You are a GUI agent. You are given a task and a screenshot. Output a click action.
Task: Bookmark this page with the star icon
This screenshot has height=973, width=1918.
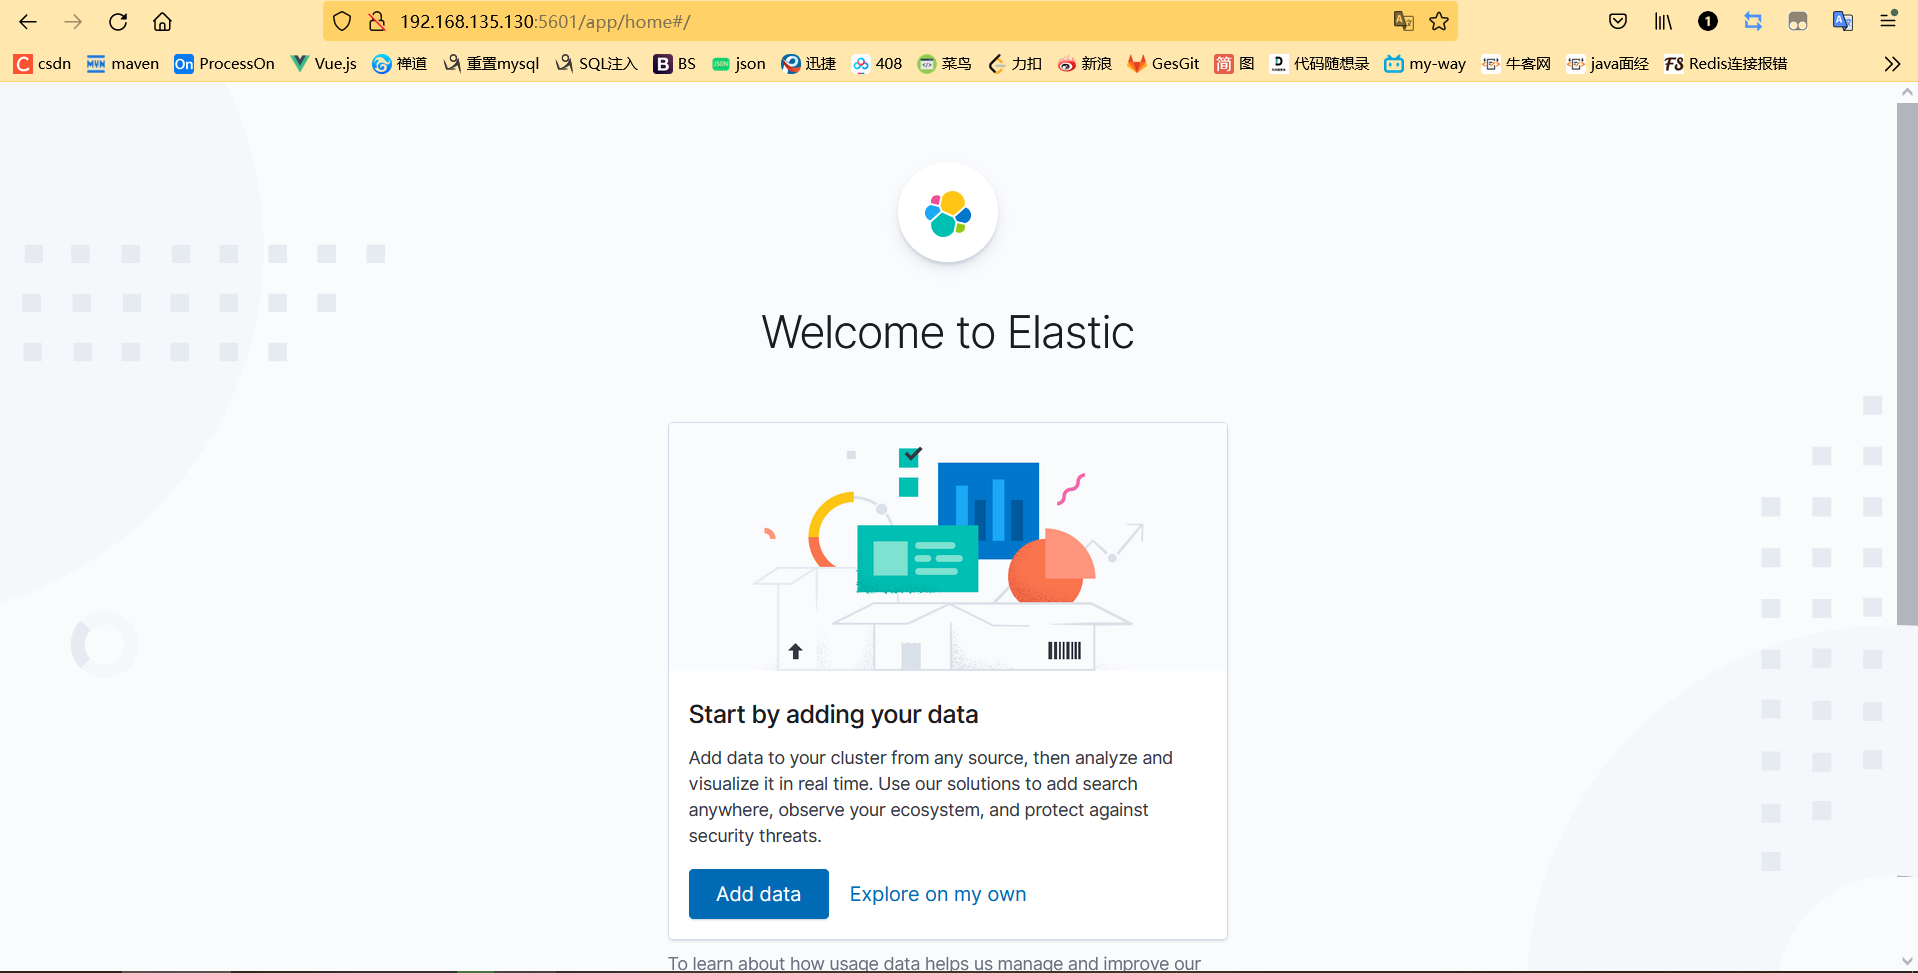1439,21
